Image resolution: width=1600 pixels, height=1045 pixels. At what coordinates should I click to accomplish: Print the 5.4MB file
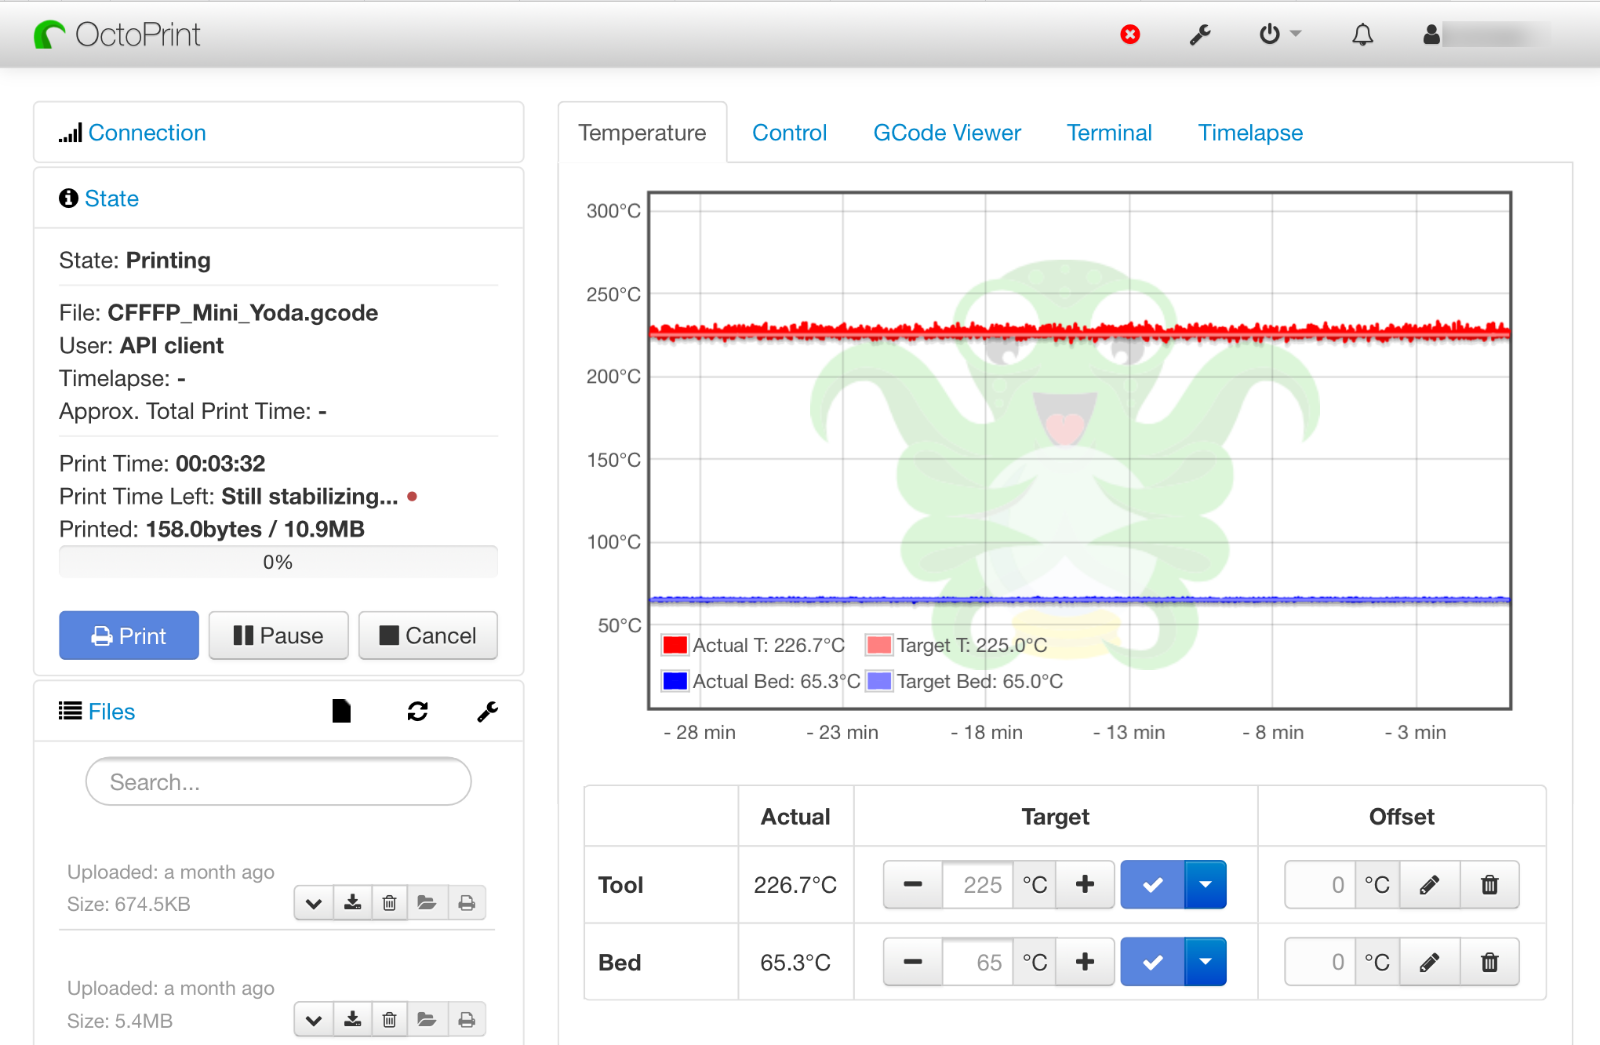(x=466, y=1020)
